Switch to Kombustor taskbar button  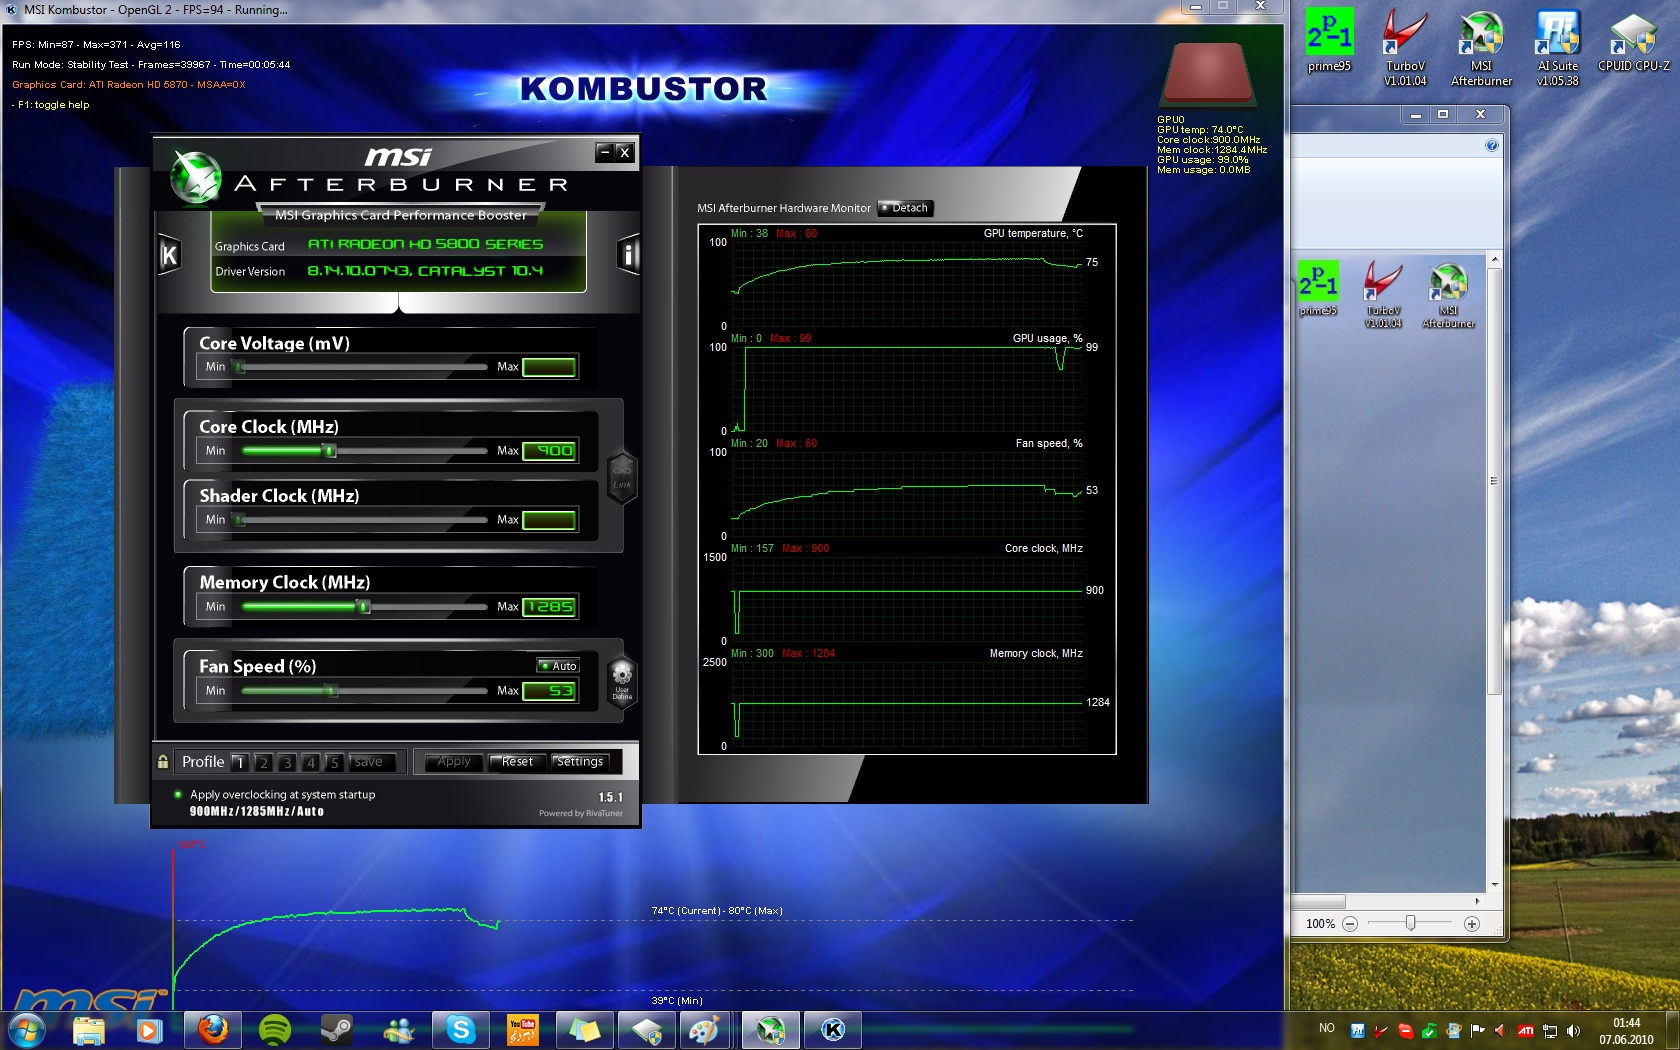point(832,1030)
